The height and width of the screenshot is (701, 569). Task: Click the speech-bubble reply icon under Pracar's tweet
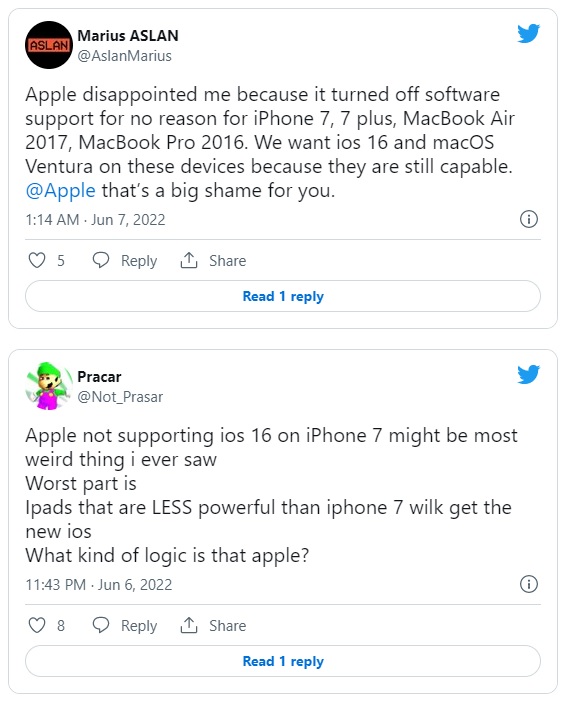tap(101, 625)
